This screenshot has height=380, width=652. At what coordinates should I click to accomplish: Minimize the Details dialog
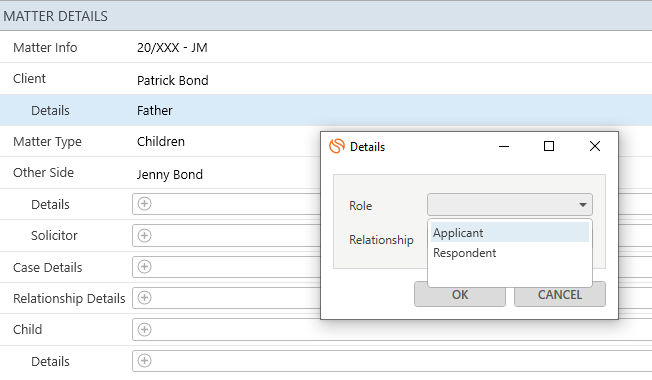[504, 146]
